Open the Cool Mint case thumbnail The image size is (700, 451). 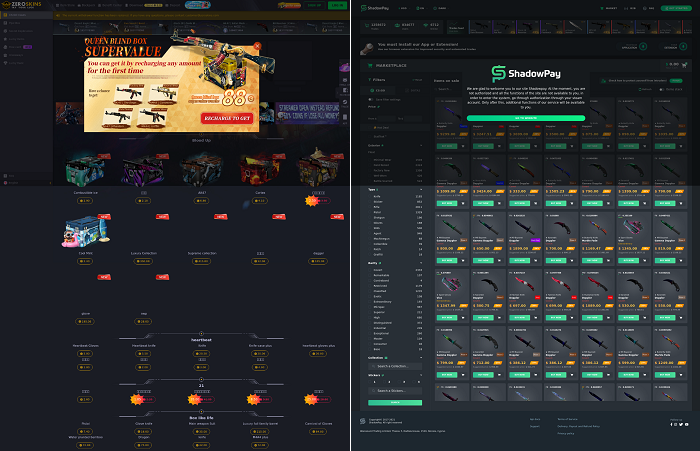click(86, 231)
